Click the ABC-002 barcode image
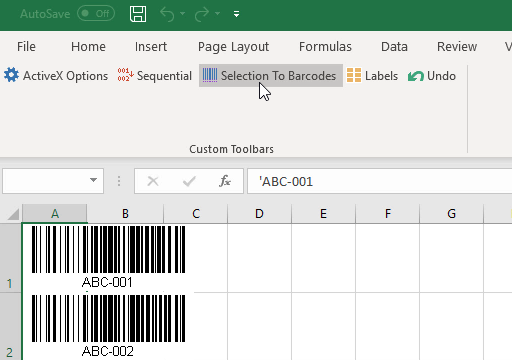The height and width of the screenshot is (360, 512). click(108, 326)
